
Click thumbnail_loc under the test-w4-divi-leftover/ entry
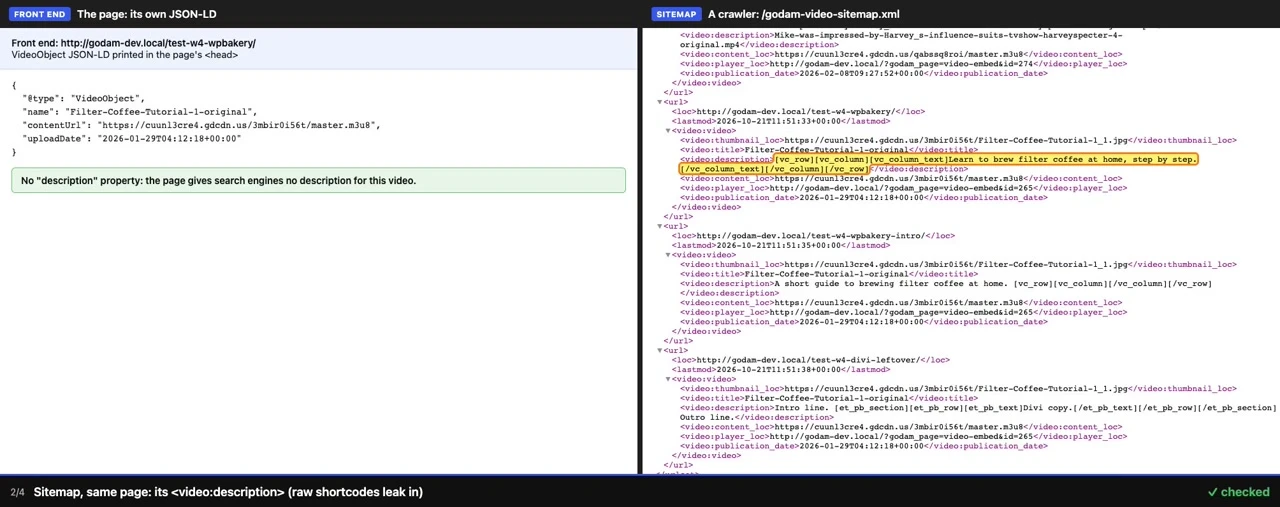(958, 388)
